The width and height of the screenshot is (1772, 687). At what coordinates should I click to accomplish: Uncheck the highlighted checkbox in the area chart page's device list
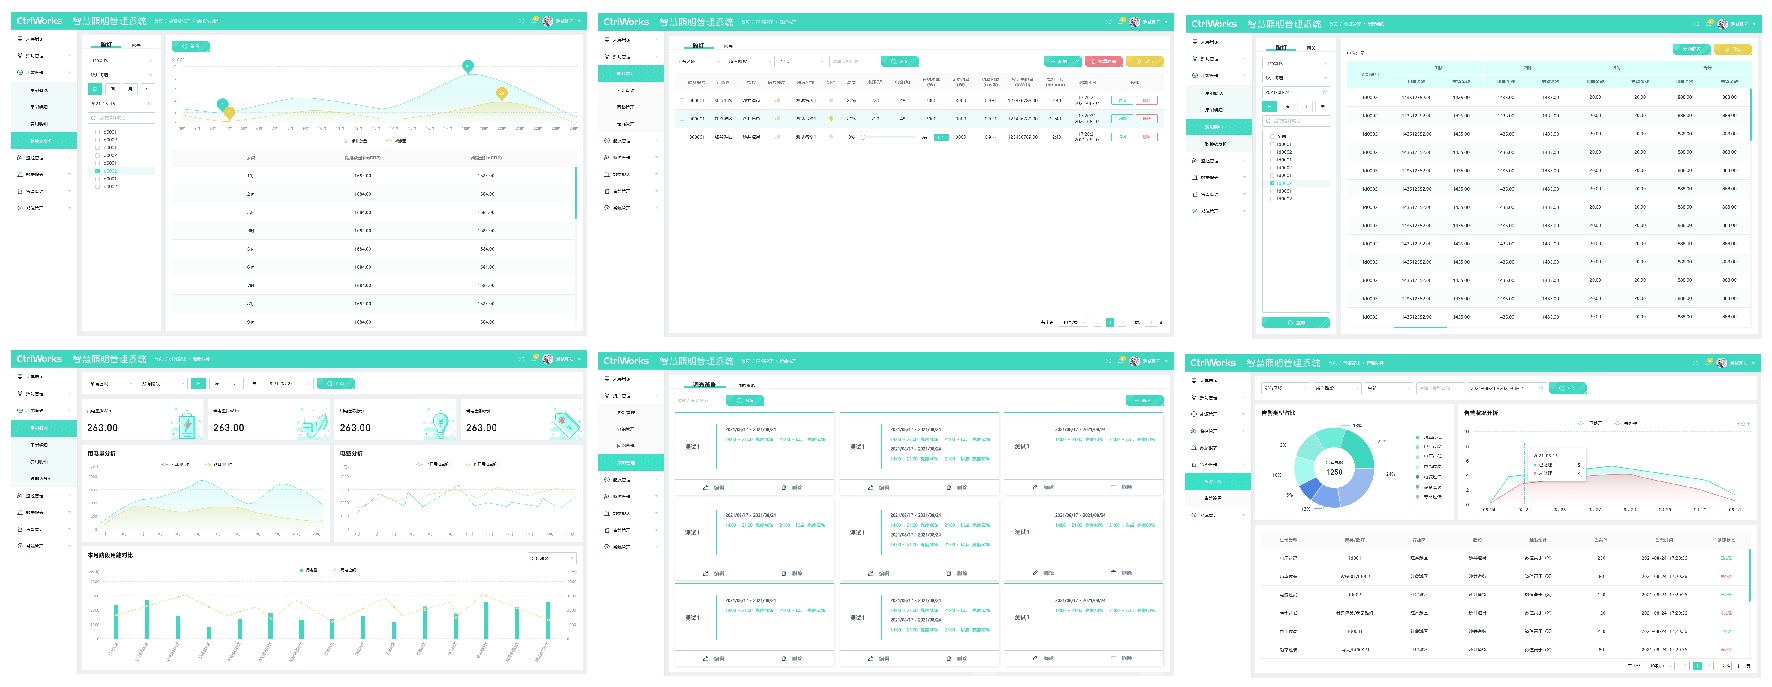pyautogui.click(x=97, y=171)
